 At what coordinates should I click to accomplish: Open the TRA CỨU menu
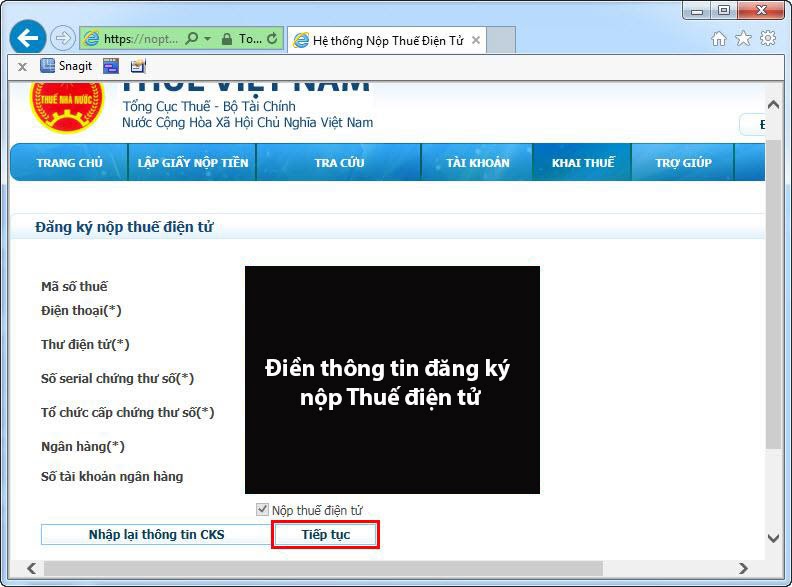tap(339, 163)
